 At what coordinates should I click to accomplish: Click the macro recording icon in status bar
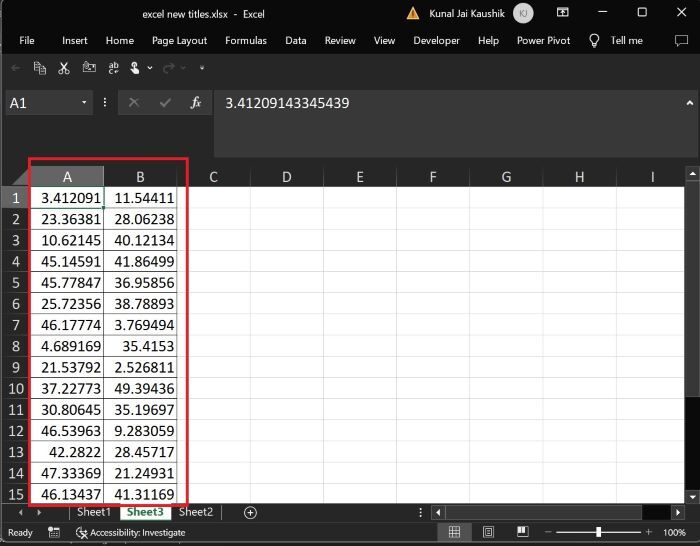[x=54, y=532]
